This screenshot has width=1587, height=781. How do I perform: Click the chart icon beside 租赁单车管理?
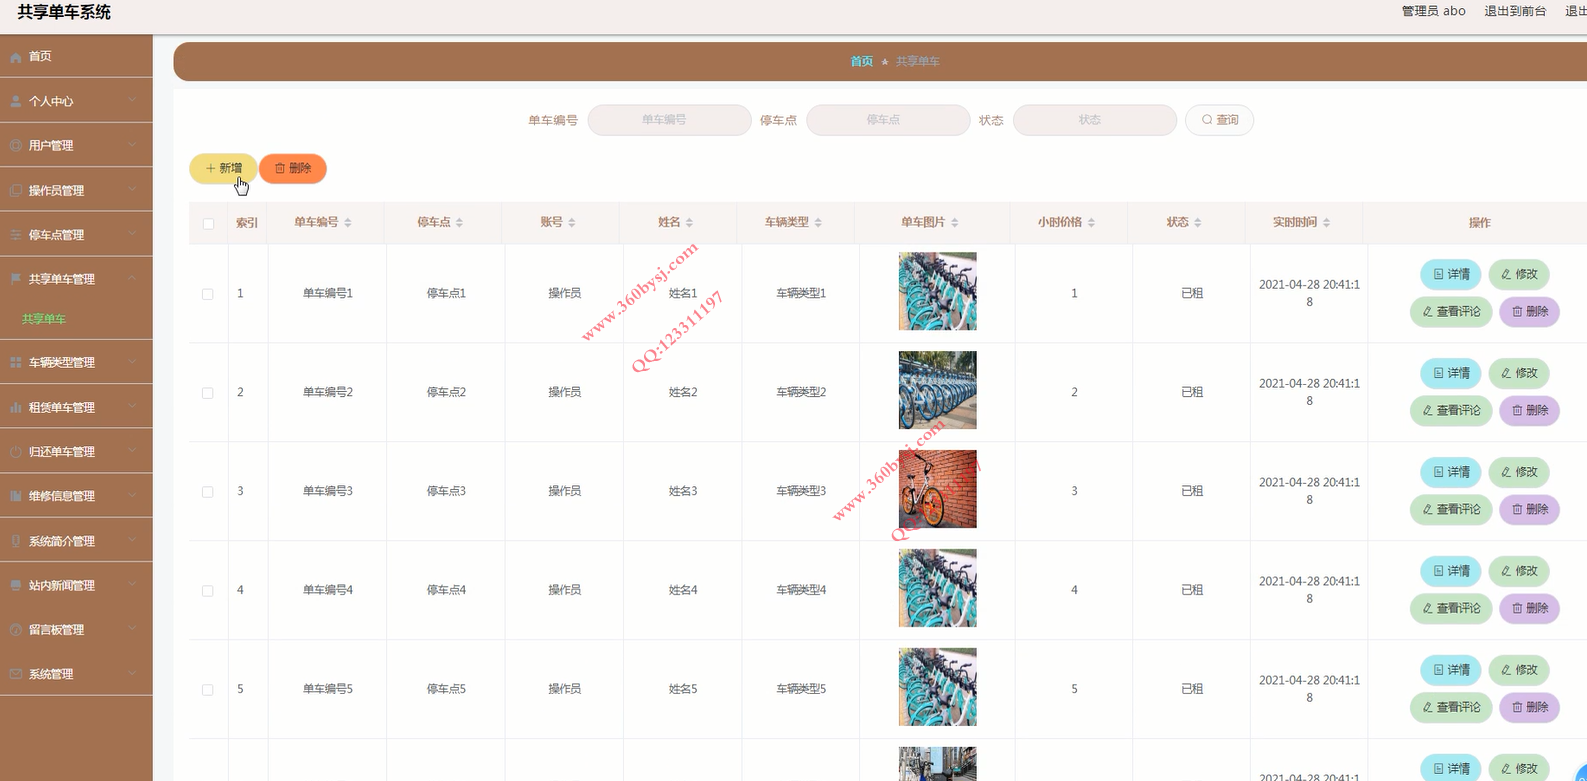click(x=16, y=408)
